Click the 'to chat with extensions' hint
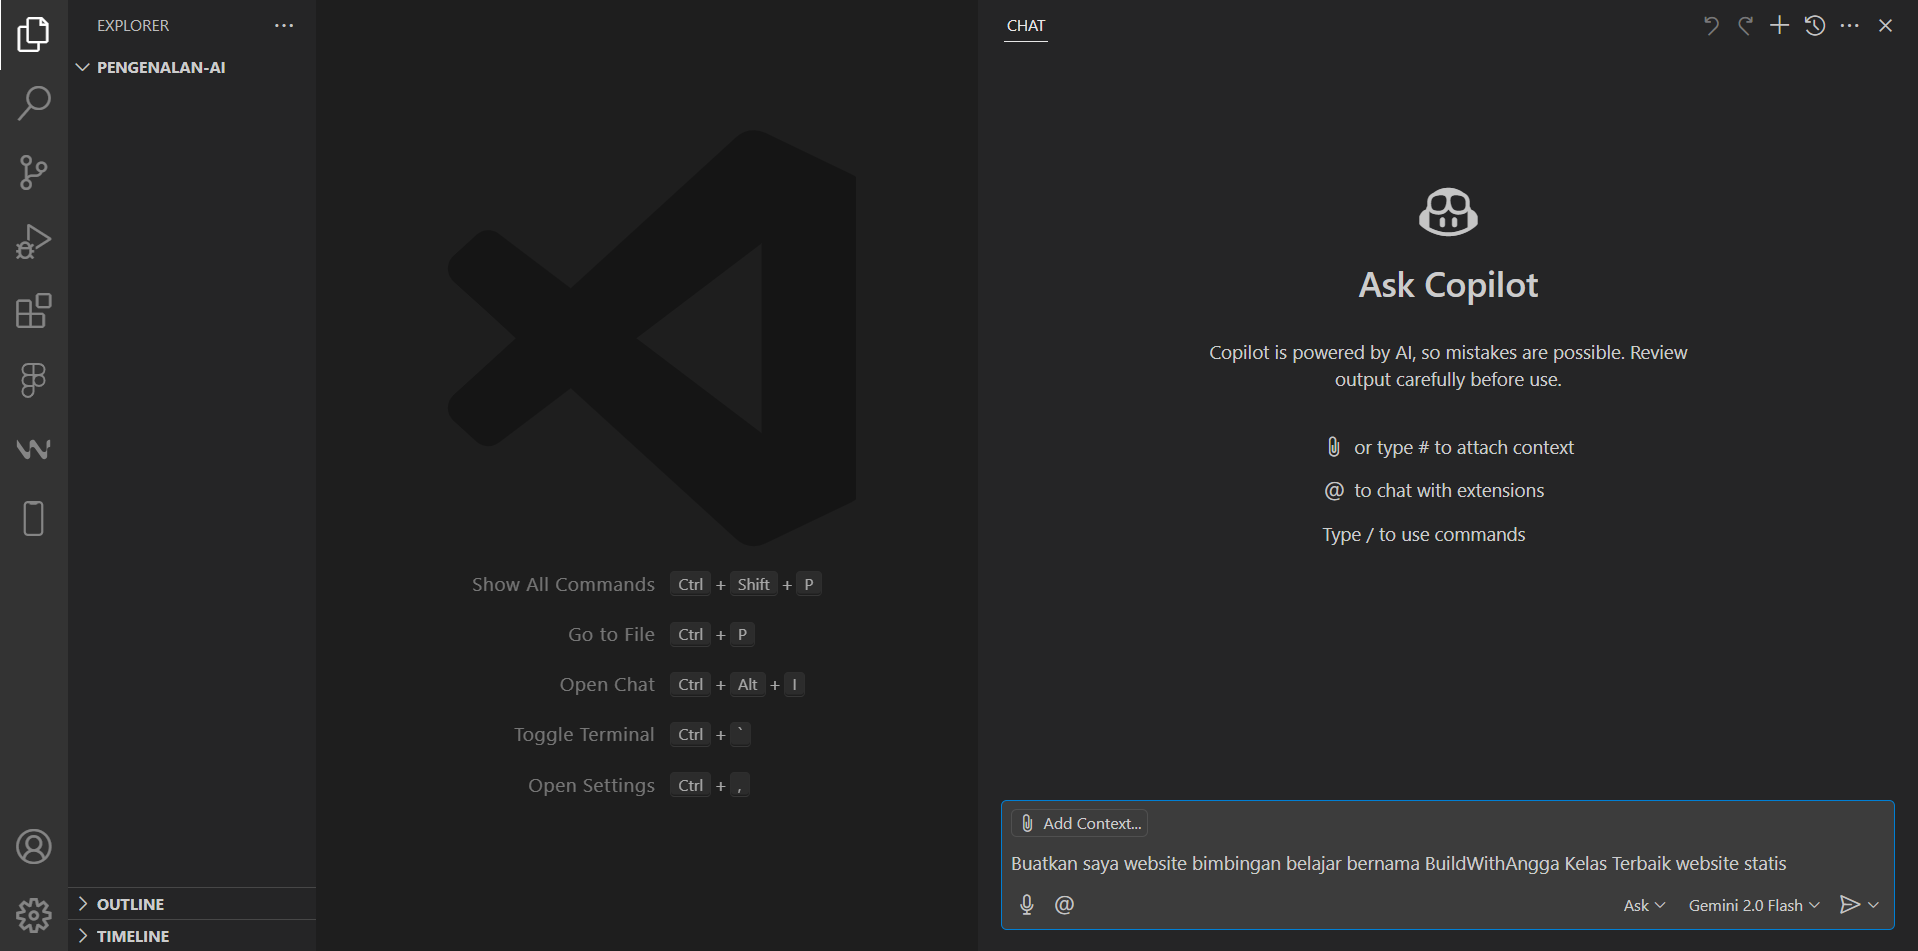Viewport: 1918px width, 951px height. (x=1449, y=491)
